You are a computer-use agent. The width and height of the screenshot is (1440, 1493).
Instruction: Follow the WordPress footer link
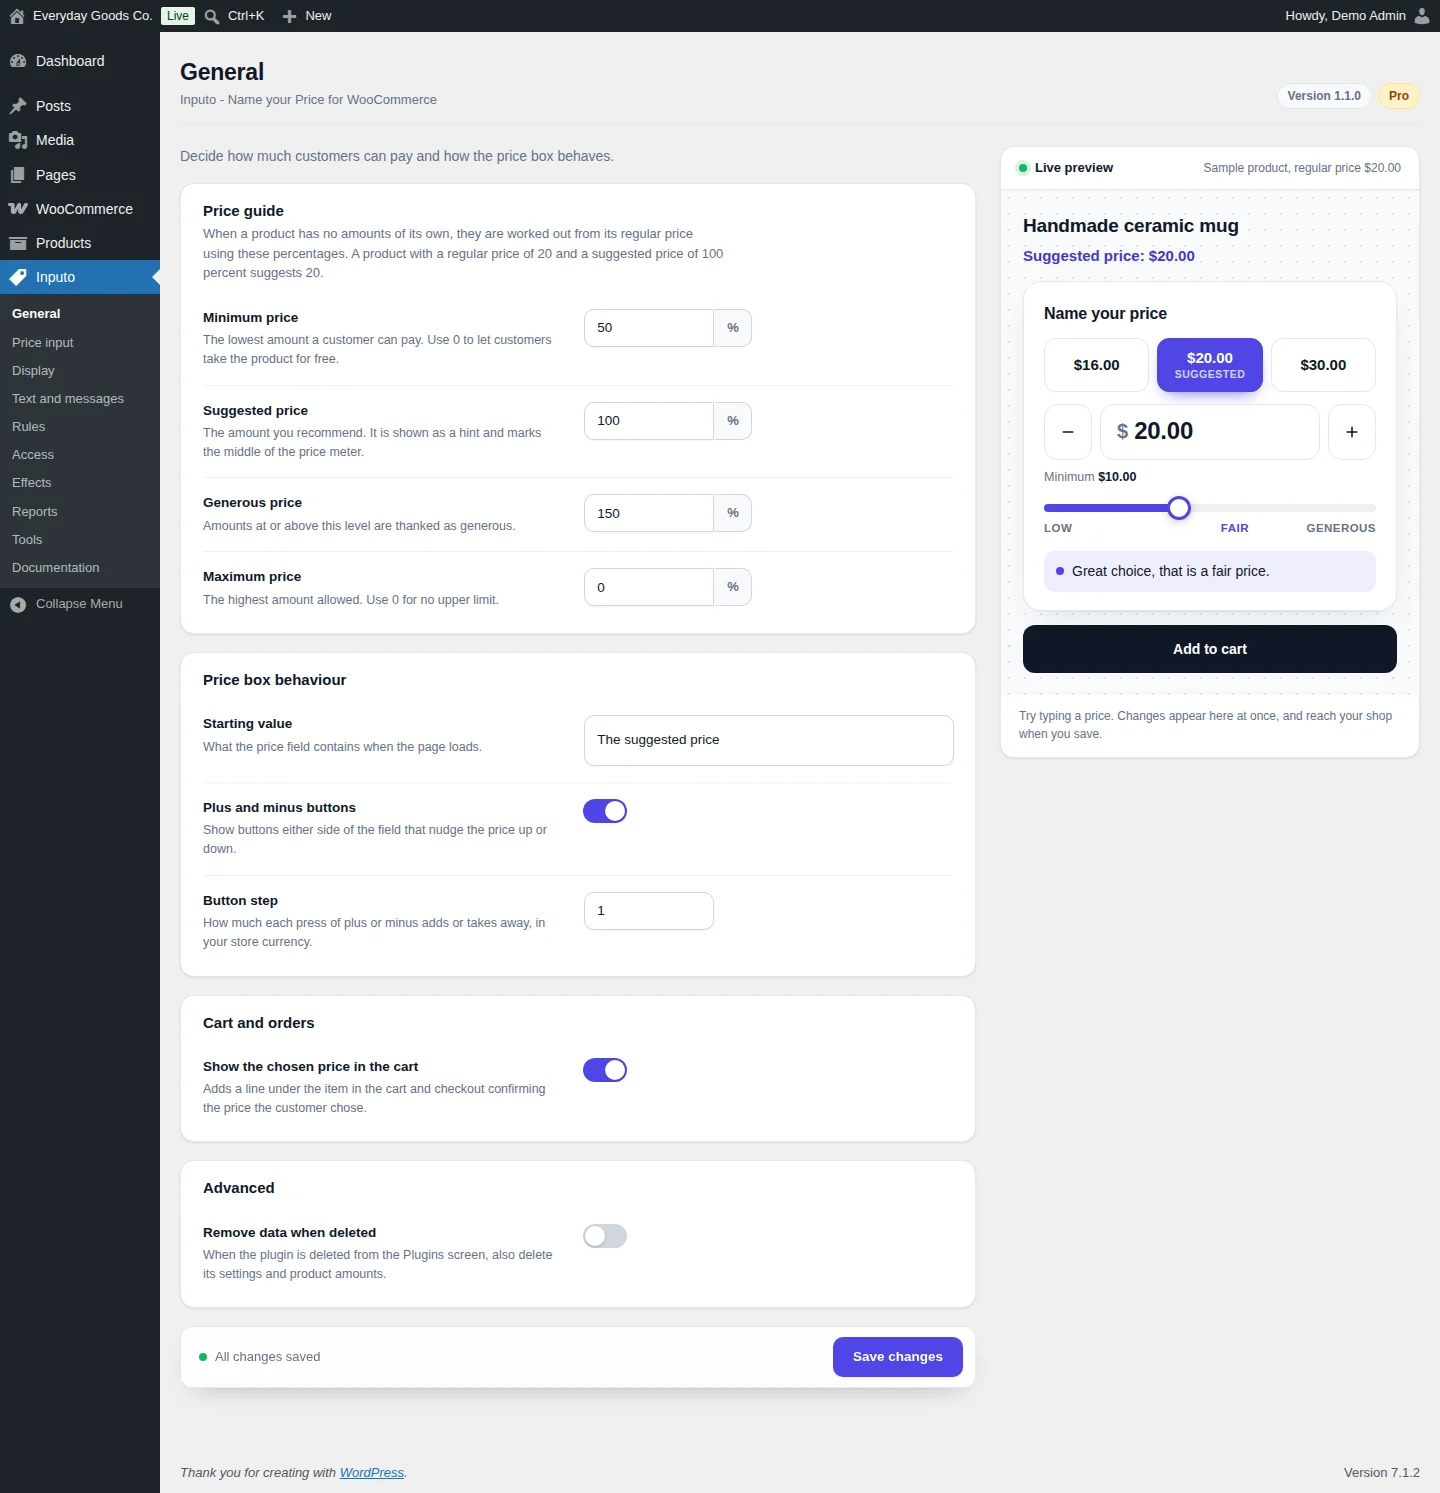pos(372,1472)
